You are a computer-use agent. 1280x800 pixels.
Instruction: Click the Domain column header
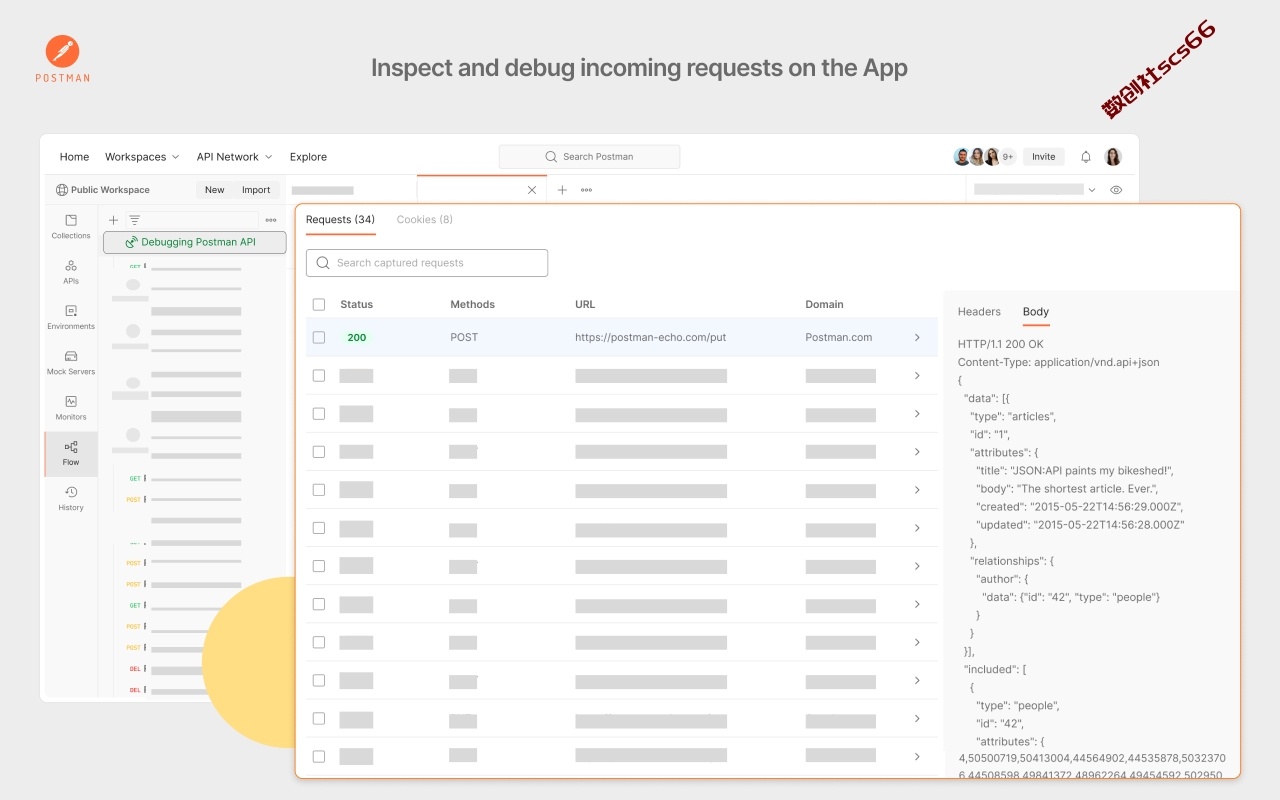point(824,304)
